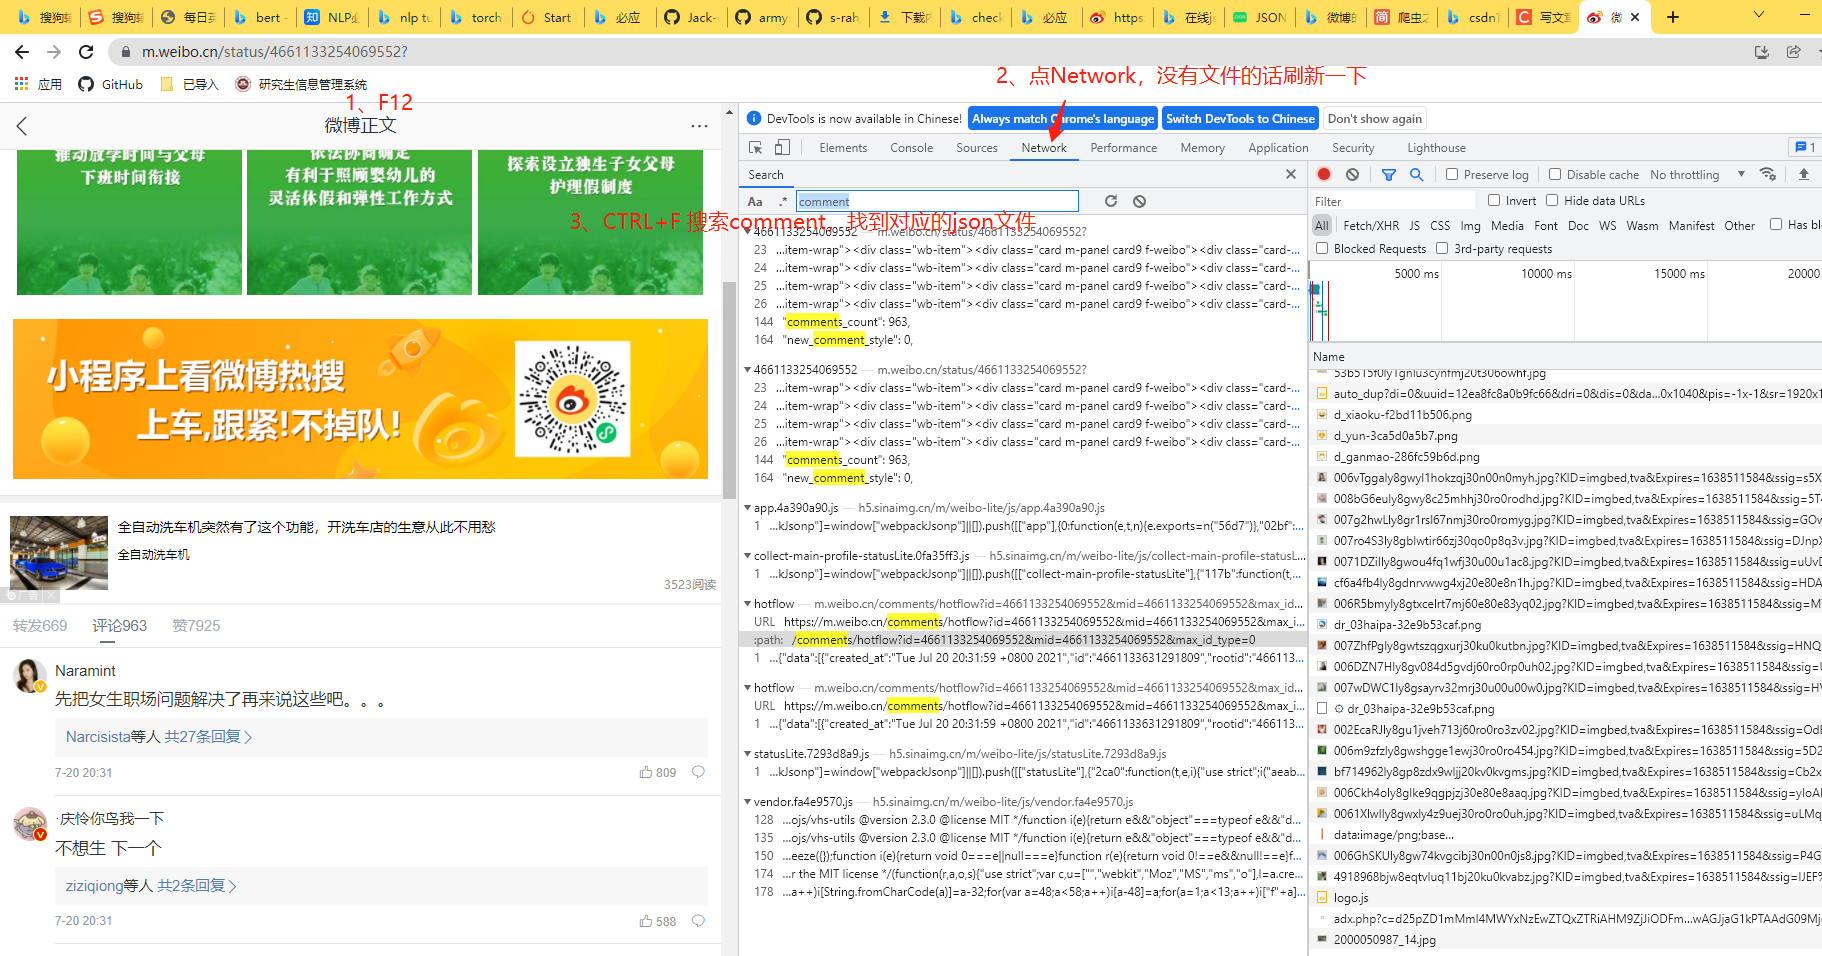Select the Fetch/XHR request type filter
This screenshot has width=1822, height=956.
[1371, 226]
